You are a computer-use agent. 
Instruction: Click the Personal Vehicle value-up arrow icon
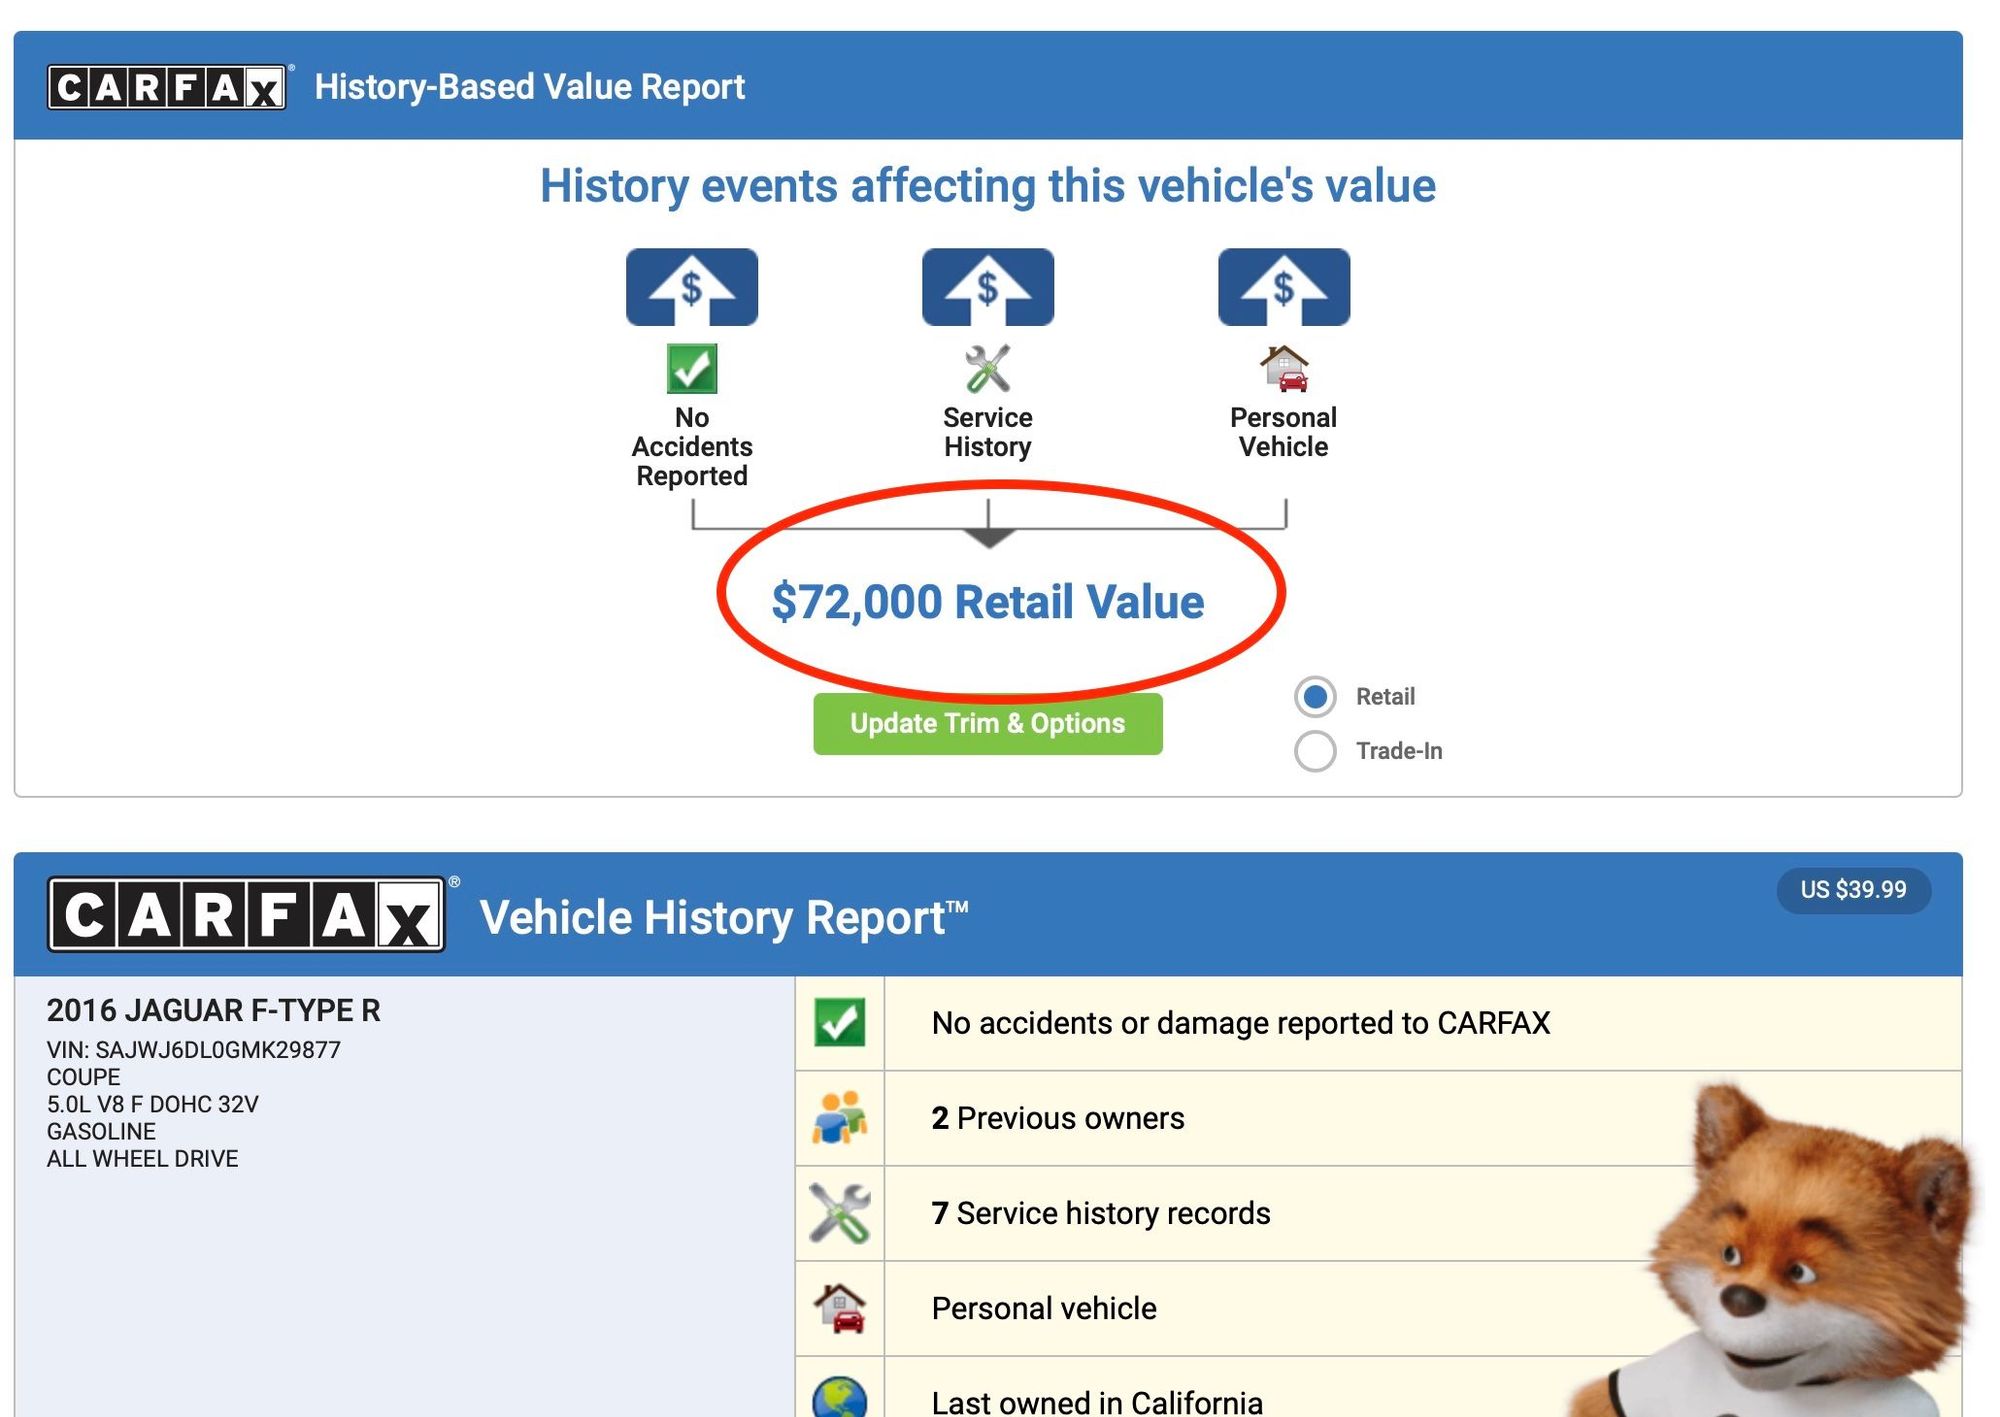click(x=1283, y=287)
